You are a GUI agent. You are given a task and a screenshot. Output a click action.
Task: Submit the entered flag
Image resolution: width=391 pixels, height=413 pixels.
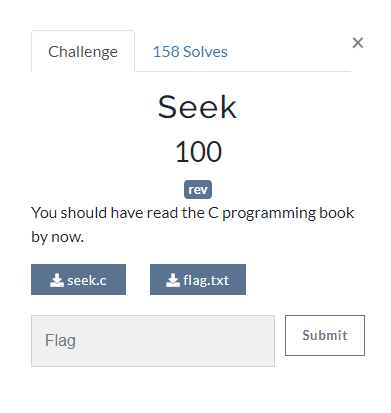tap(325, 335)
